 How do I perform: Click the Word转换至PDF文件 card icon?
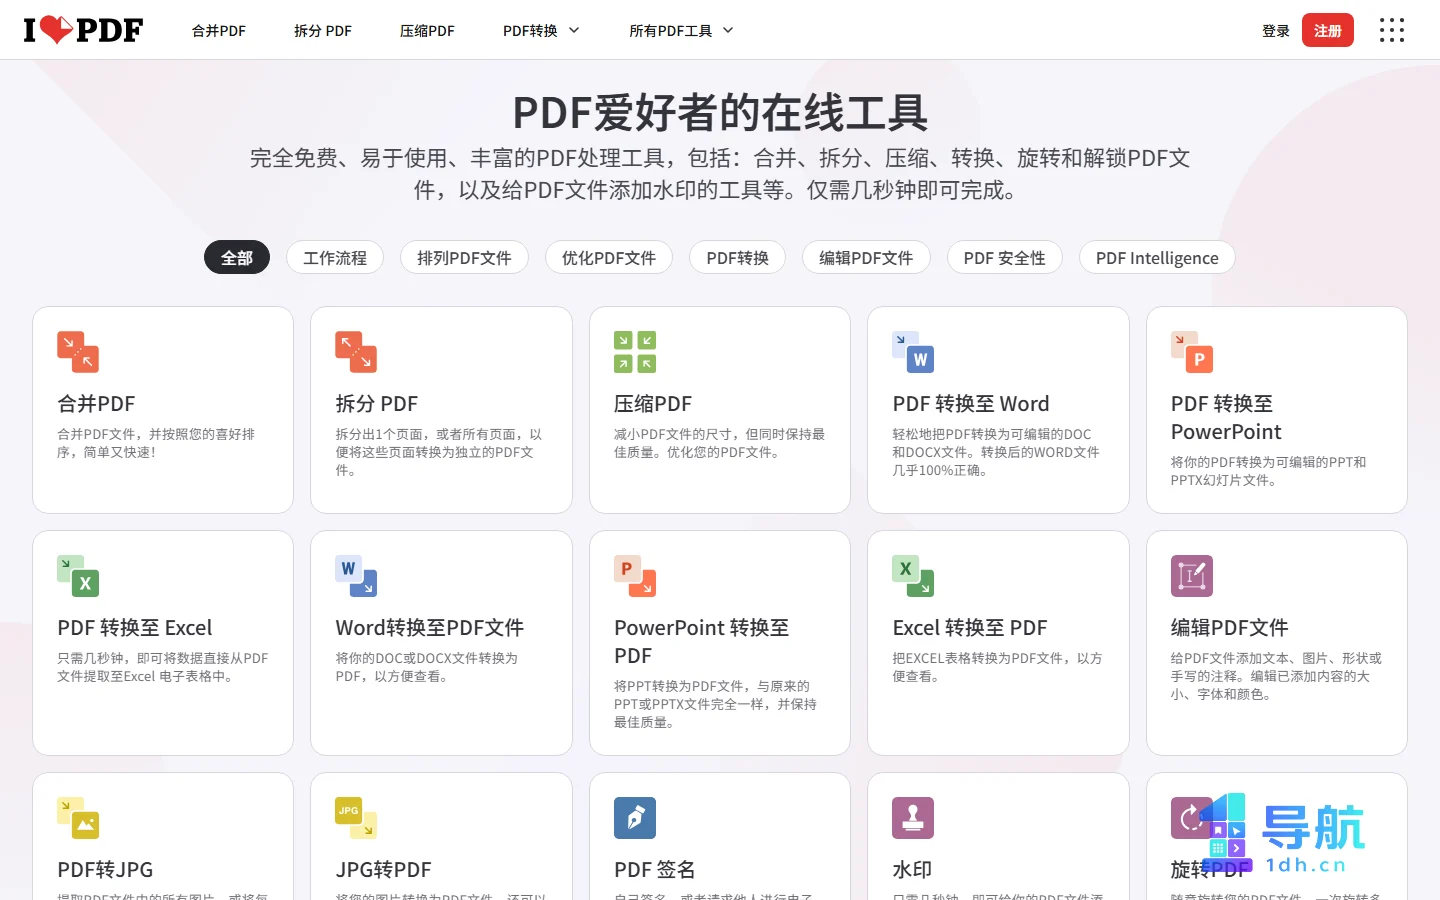(x=356, y=576)
